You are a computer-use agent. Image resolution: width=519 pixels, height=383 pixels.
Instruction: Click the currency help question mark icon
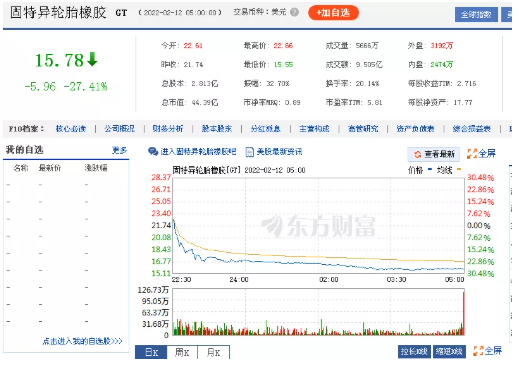click(x=294, y=12)
